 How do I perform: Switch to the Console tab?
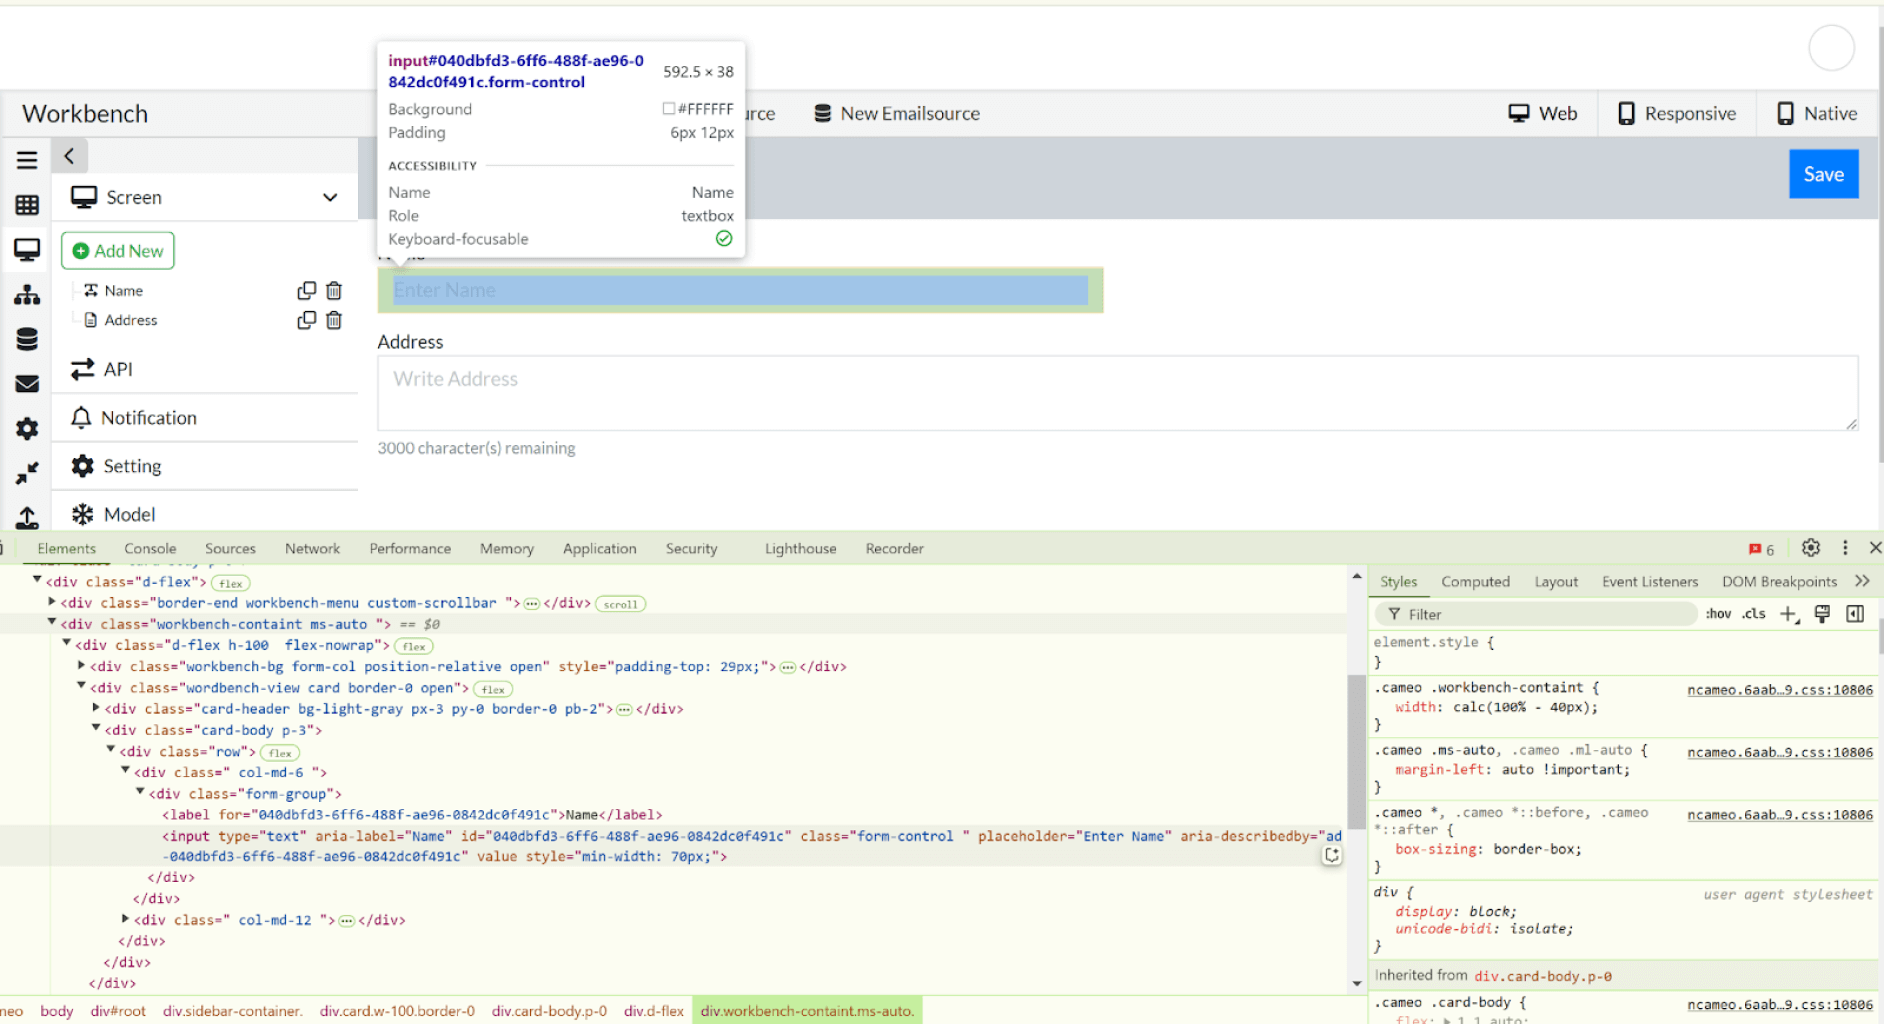pos(150,549)
